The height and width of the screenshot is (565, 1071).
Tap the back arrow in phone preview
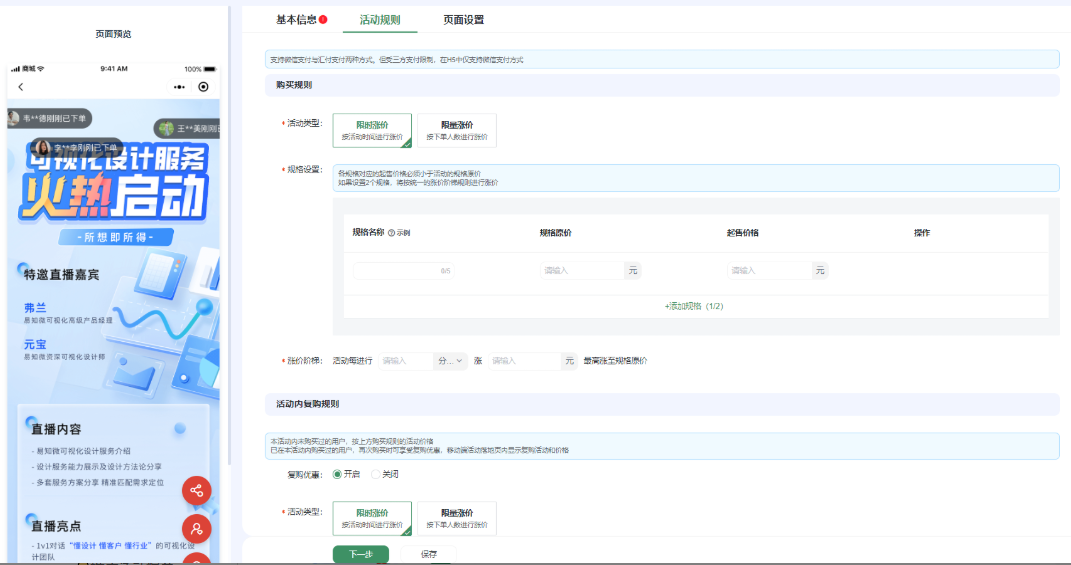20,87
